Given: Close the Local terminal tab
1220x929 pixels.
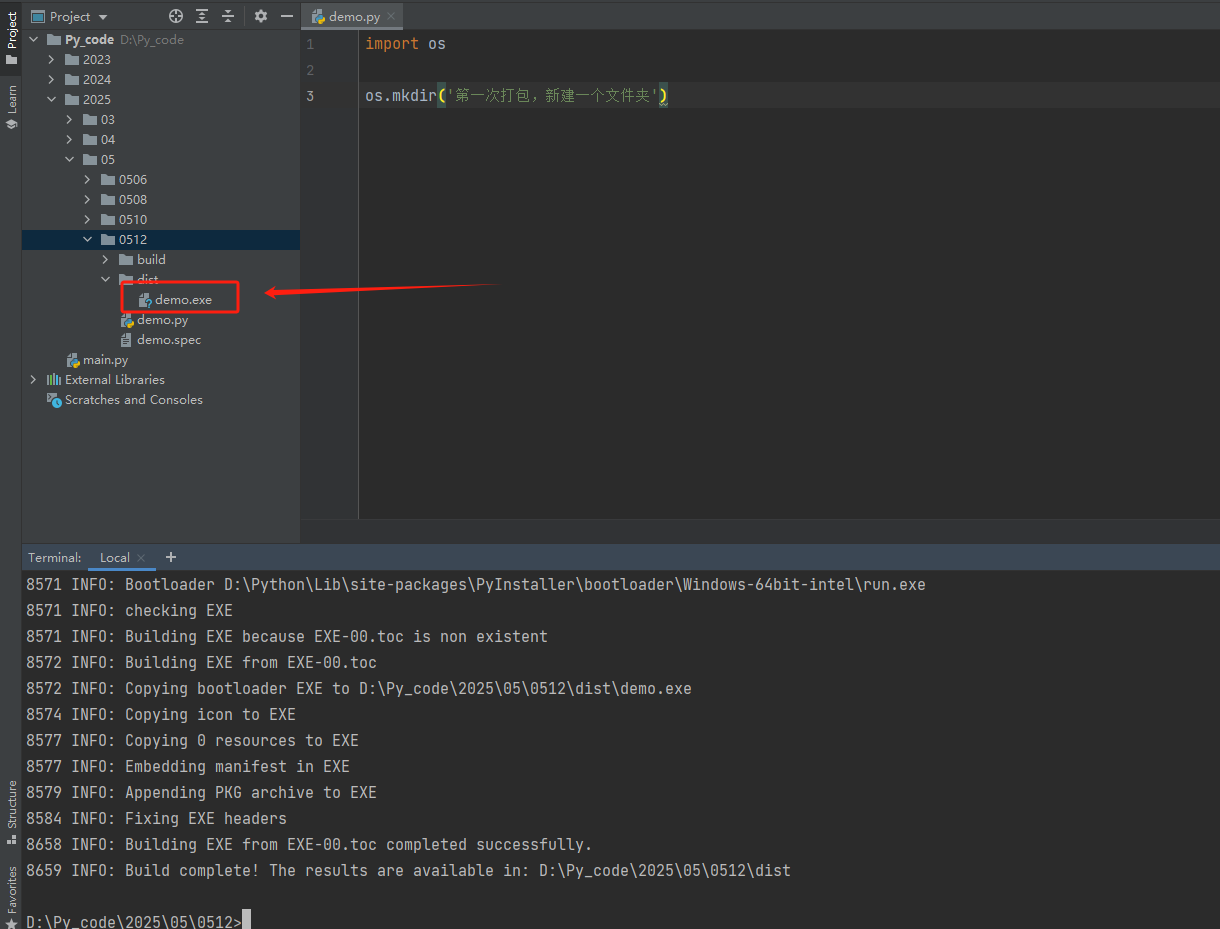Looking at the screenshot, I should [141, 558].
